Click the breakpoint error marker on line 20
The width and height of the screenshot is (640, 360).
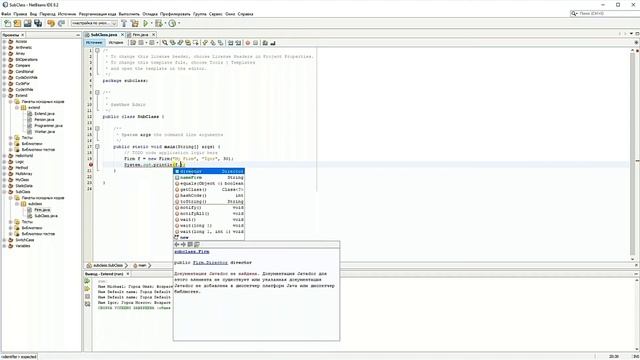[x=91, y=164]
